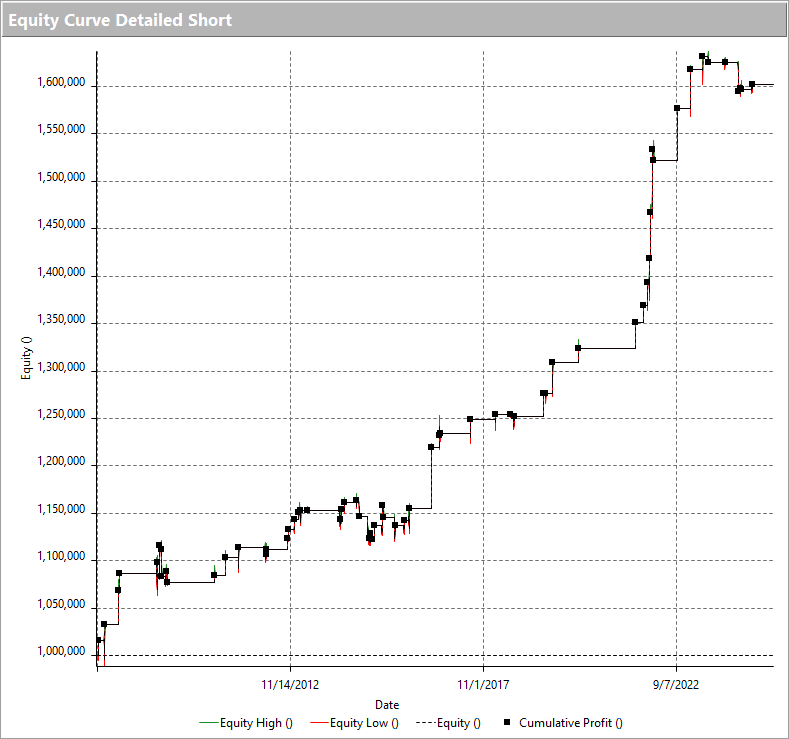The width and height of the screenshot is (789, 739).
Task: Click the 1,050,000 y-axis value
Action: pyautogui.click(x=61, y=604)
